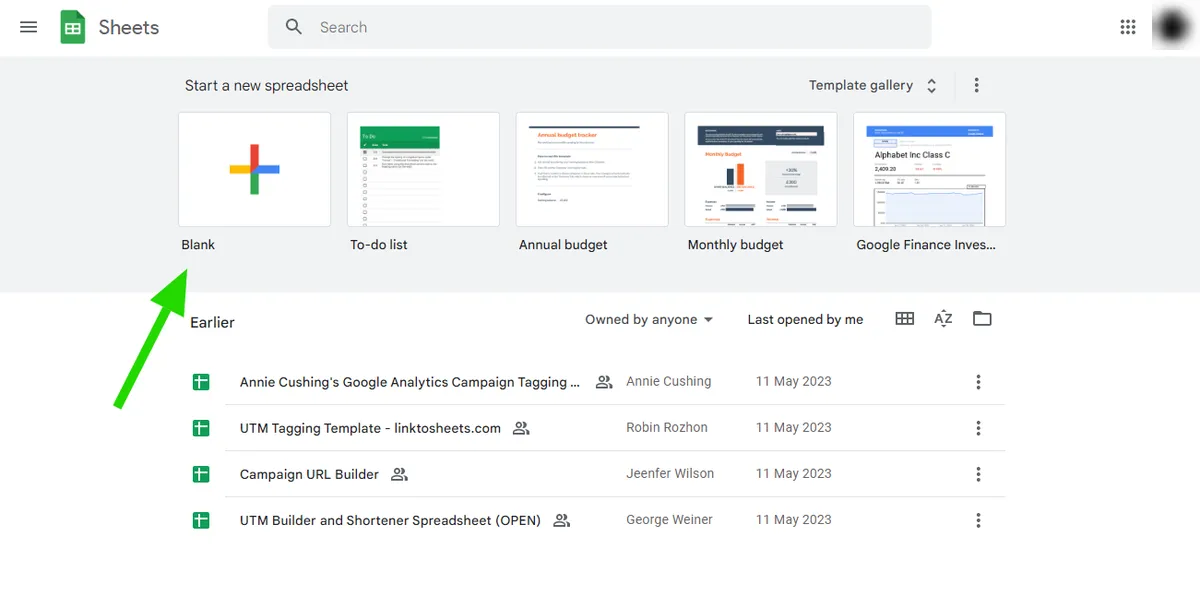Open the To-do list template

click(x=423, y=170)
